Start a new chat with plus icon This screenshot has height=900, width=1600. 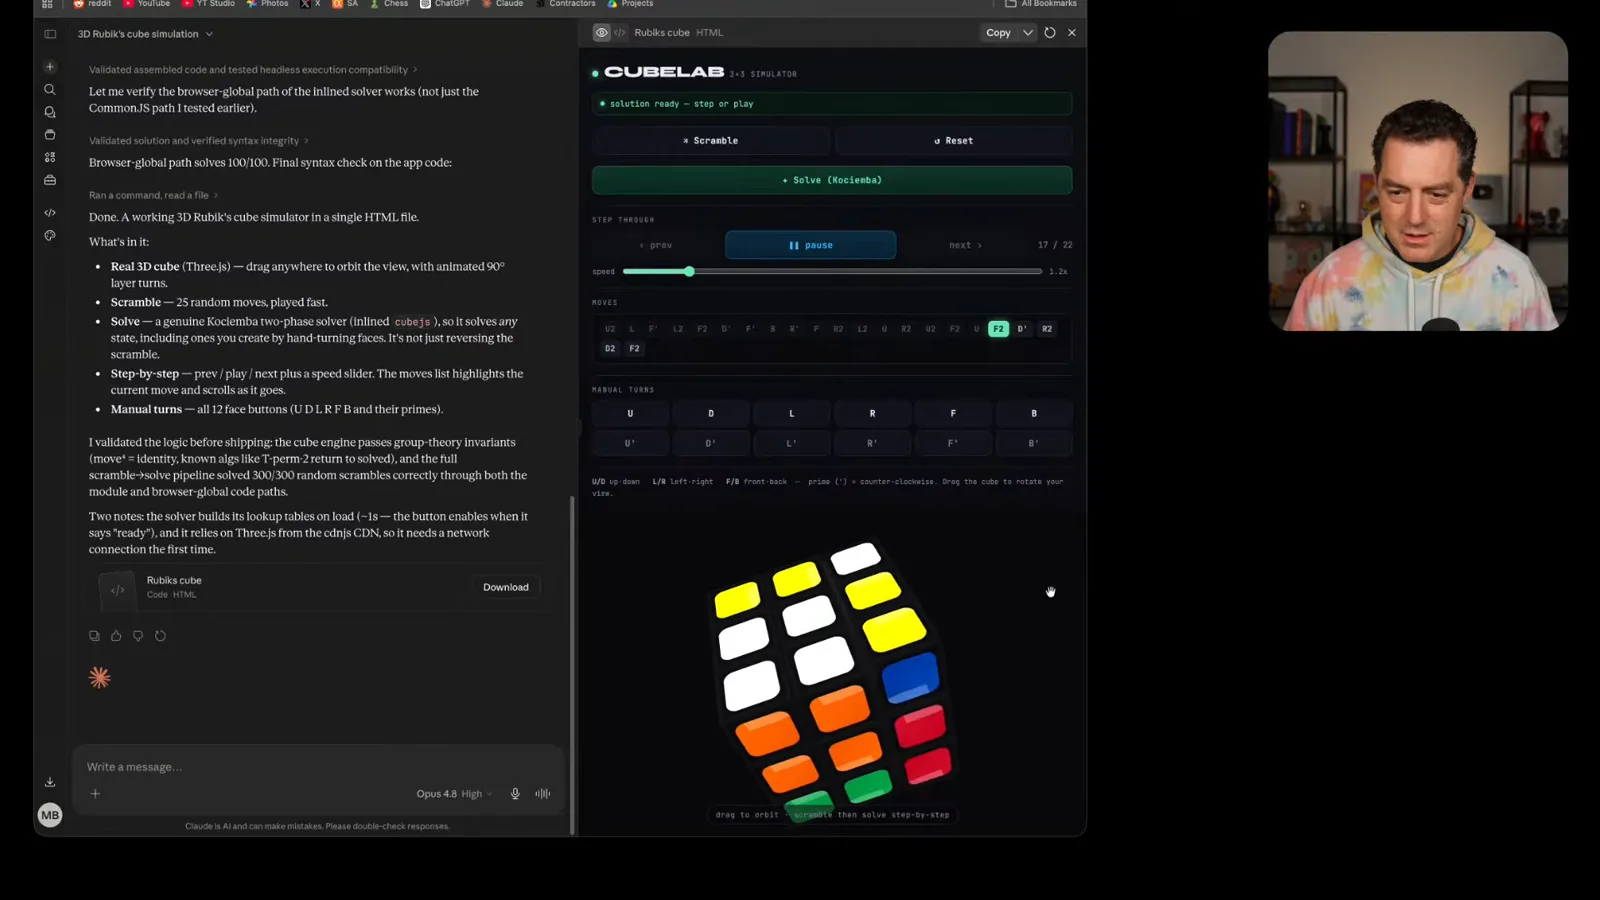50,67
